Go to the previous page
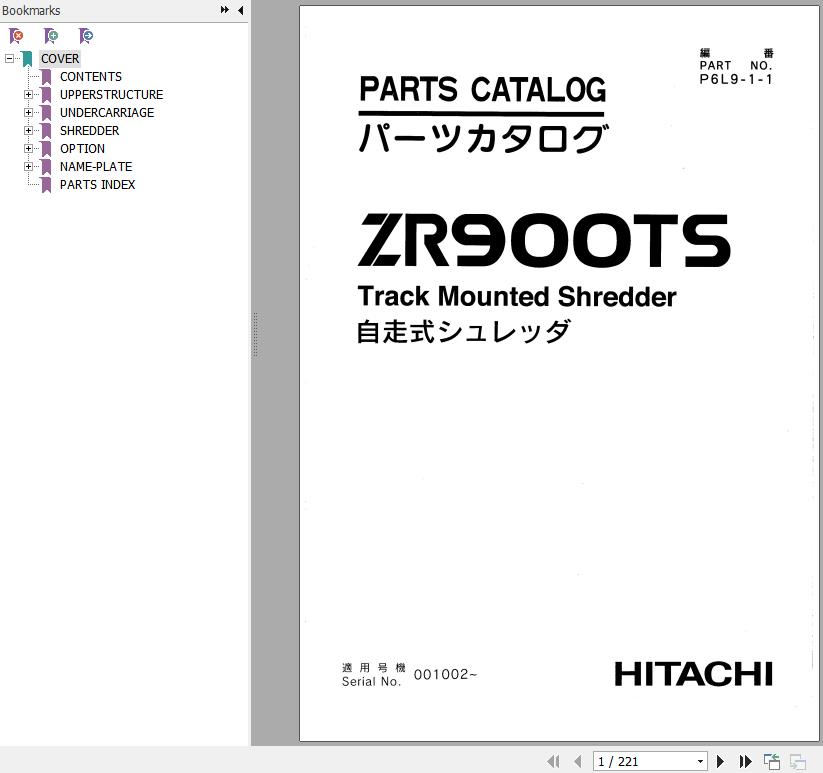Screen dimensions: 823x773 tap(578, 761)
